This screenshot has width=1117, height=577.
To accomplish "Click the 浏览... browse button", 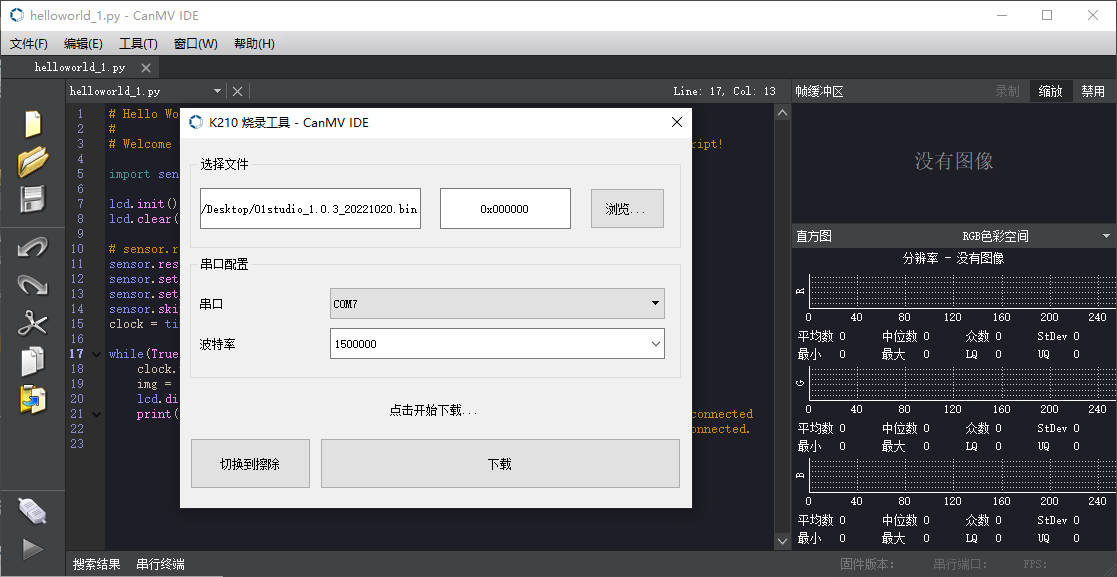I will 627,209.
